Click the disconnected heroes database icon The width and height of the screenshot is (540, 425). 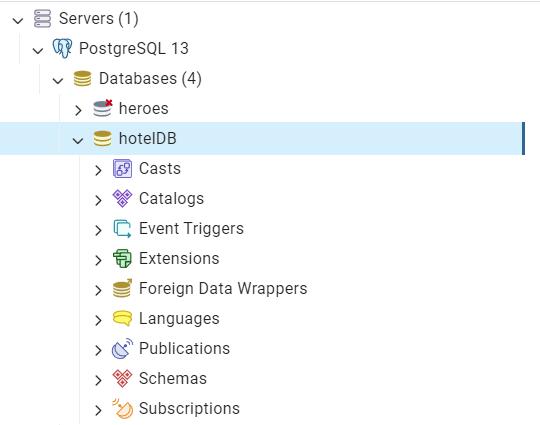coord(103,108)
